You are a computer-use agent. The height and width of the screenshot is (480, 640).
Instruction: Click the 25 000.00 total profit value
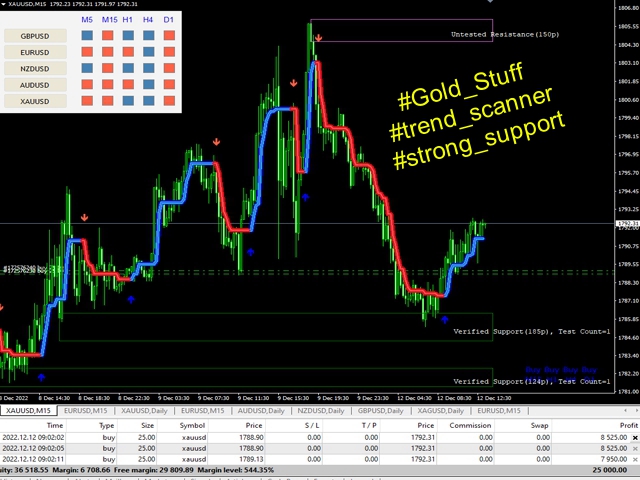point(609,470)
